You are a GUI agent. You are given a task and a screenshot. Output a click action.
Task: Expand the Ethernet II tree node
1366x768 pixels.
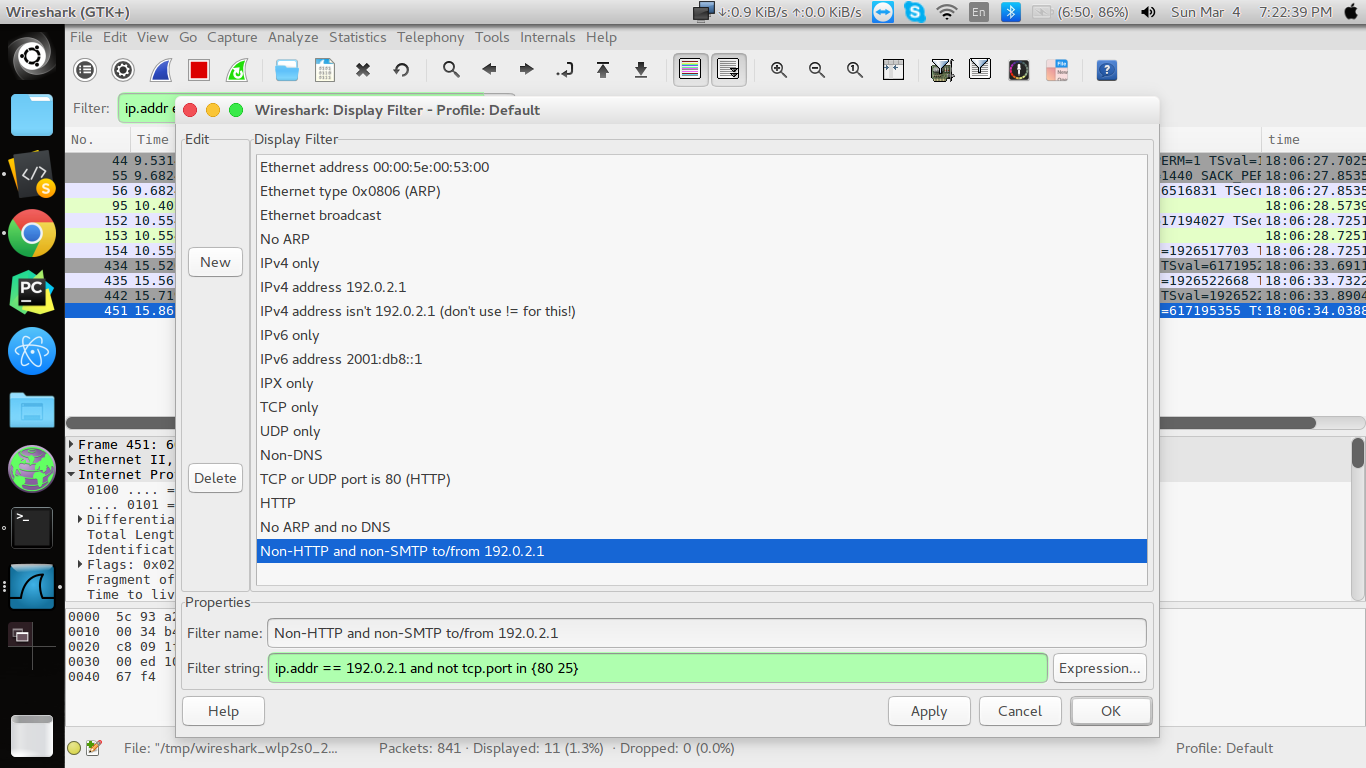tap(71, 459)
